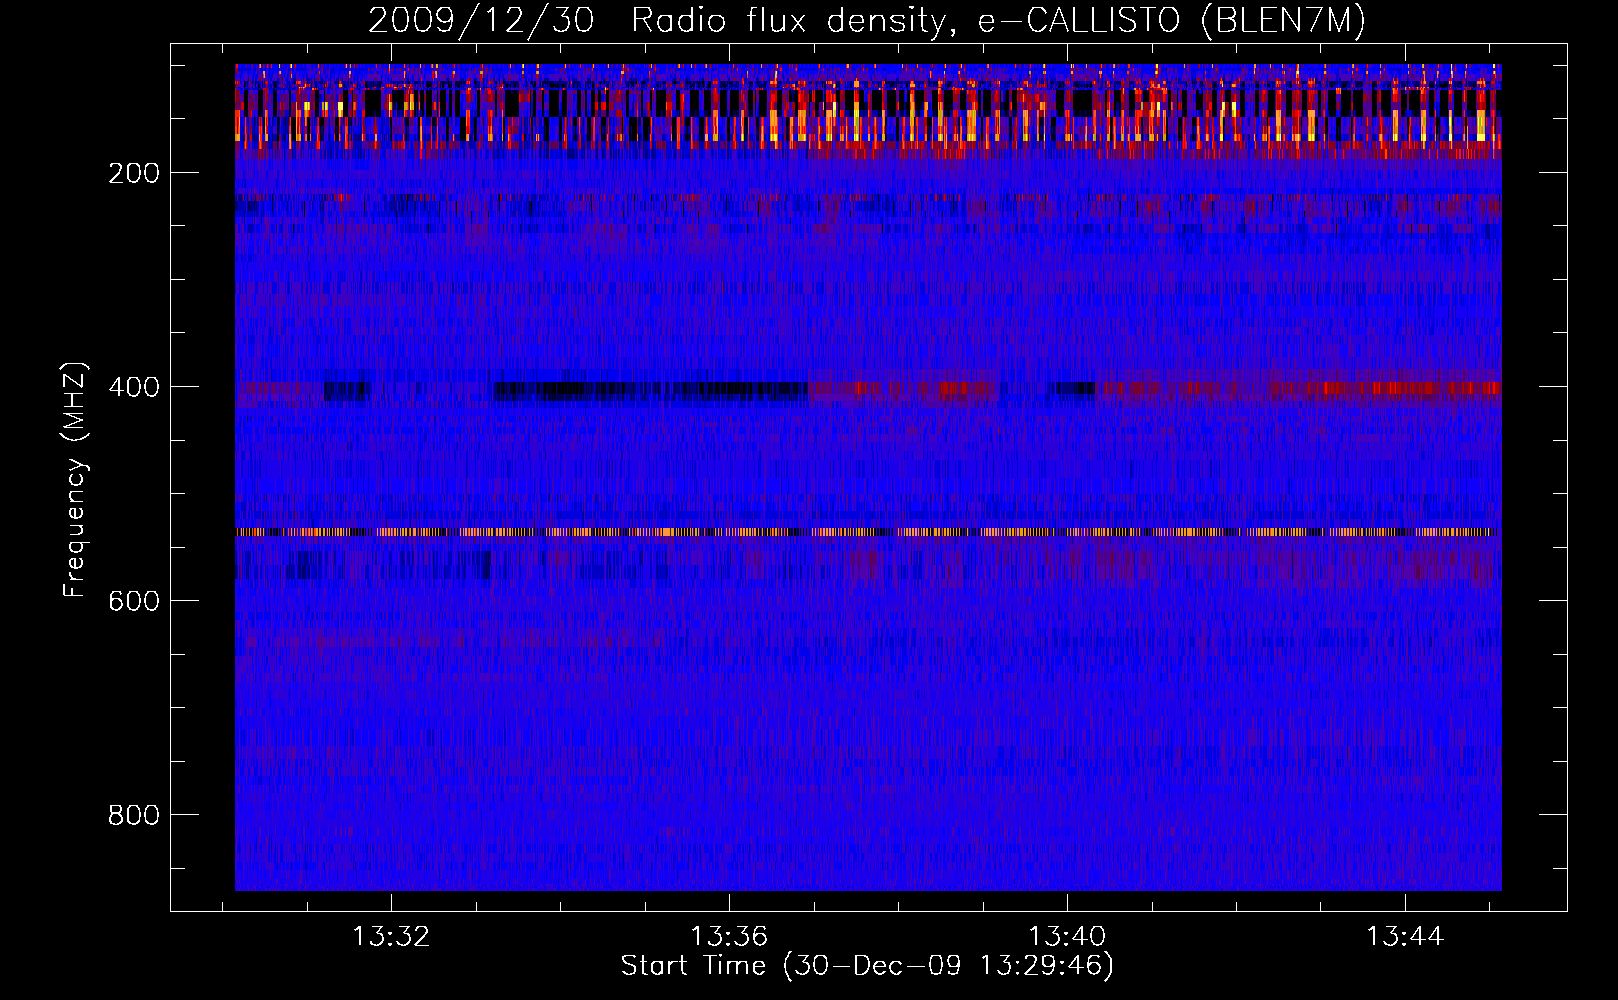Image resolution: width=1618 pixels, height=1000 pixels.
Task: Select the BLEN7M station name in title
Action: point(1283,20)
